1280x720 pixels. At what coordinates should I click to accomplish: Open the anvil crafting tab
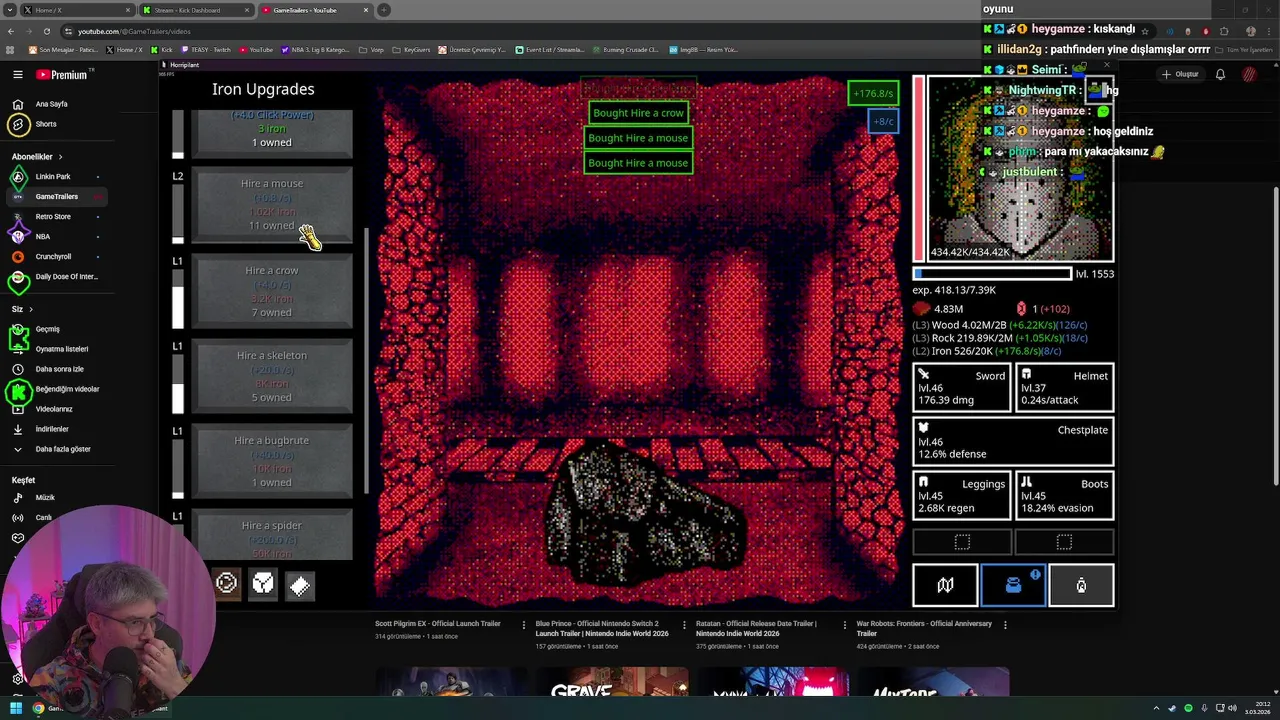pyautogui.click(x=1013, y=586)
